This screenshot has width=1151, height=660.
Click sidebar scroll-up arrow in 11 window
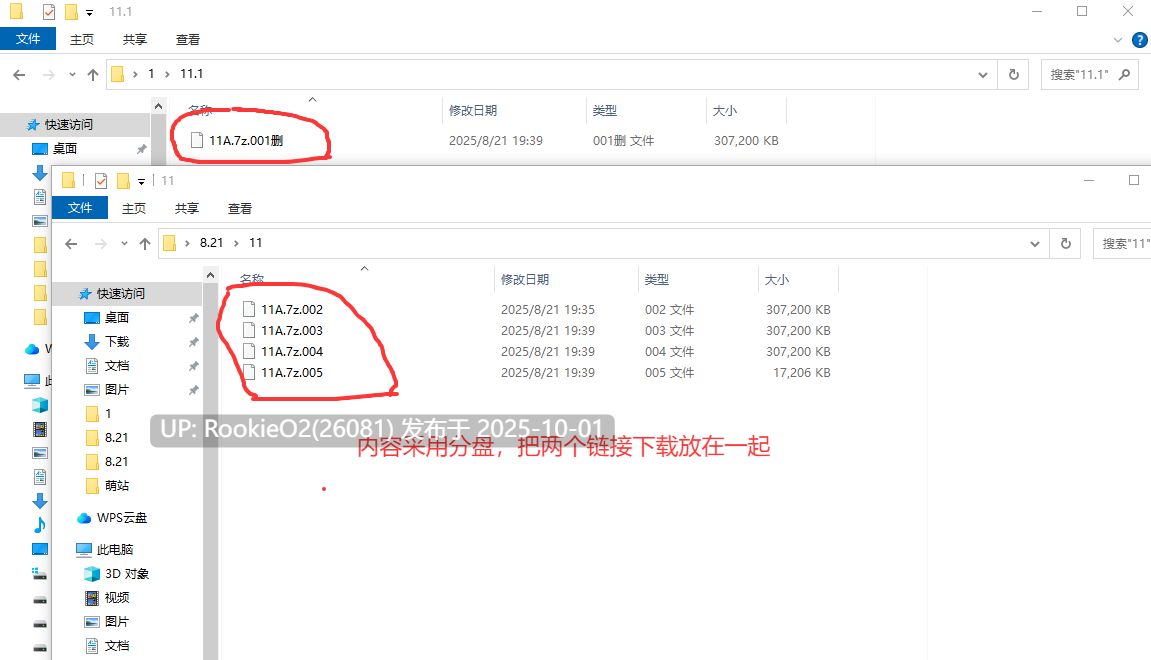[x=211, y=275]
